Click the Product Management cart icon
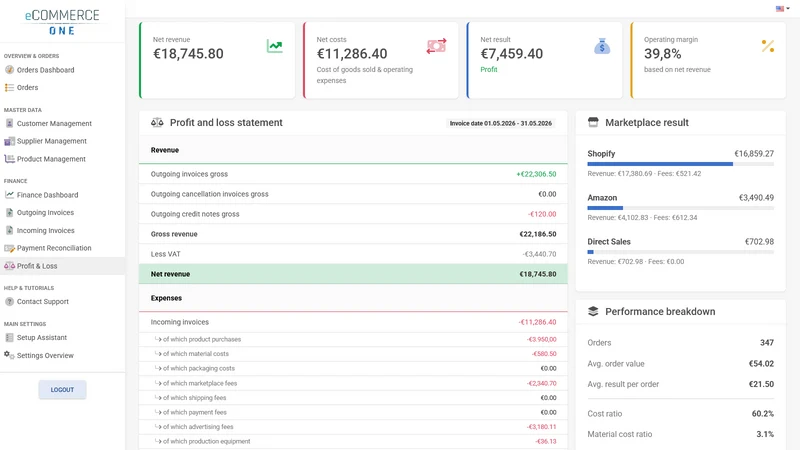The image size is (800, 450). 9,159
